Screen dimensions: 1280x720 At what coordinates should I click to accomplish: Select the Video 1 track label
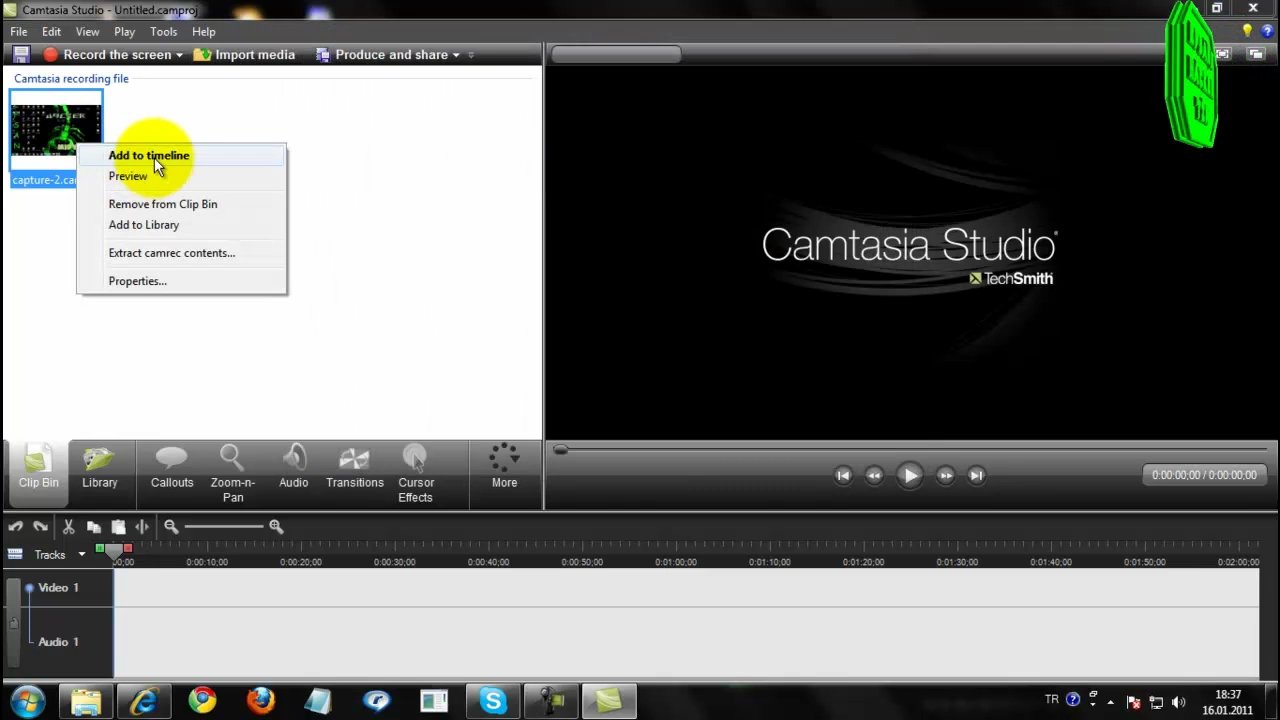(x=58, y=588)
